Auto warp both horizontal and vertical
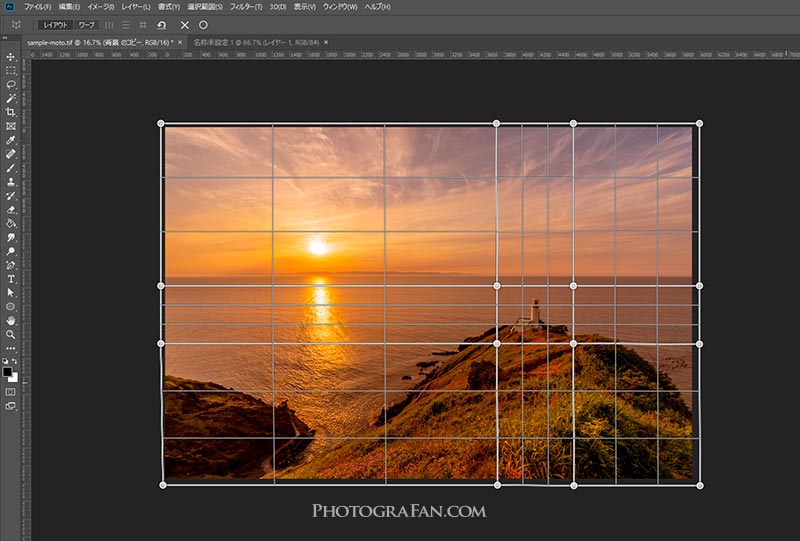Screen dimensions: 800x541 coord(143,24)
